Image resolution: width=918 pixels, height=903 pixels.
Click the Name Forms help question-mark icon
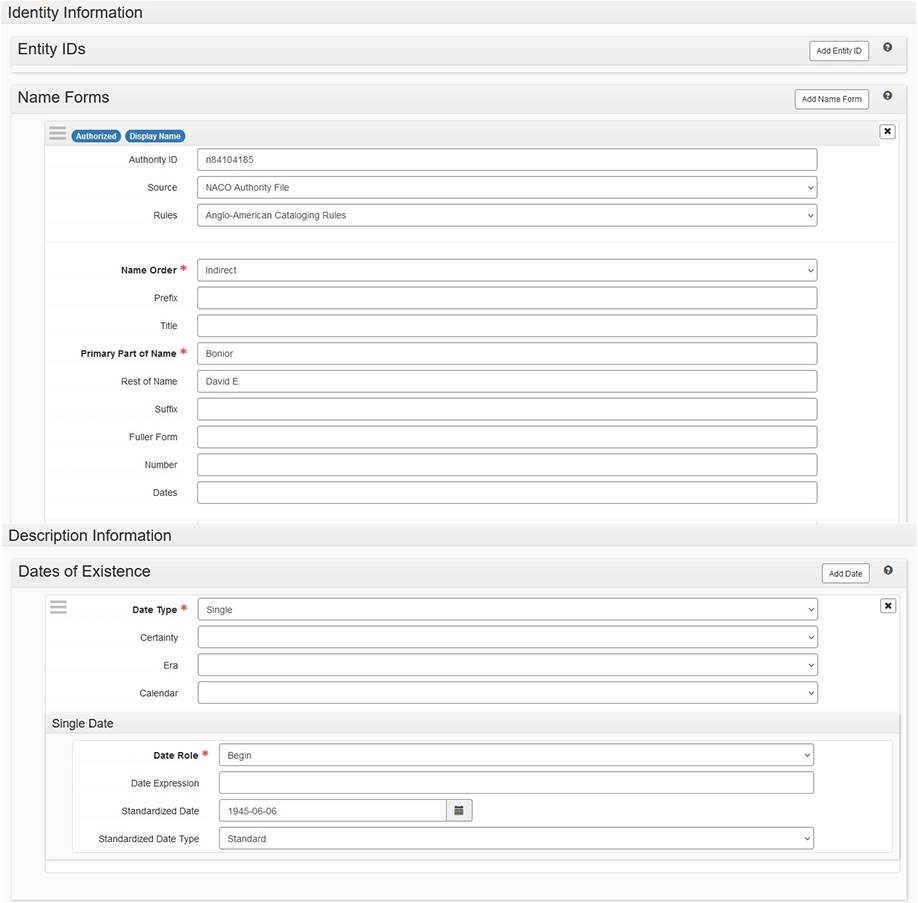tap(887, 96)
